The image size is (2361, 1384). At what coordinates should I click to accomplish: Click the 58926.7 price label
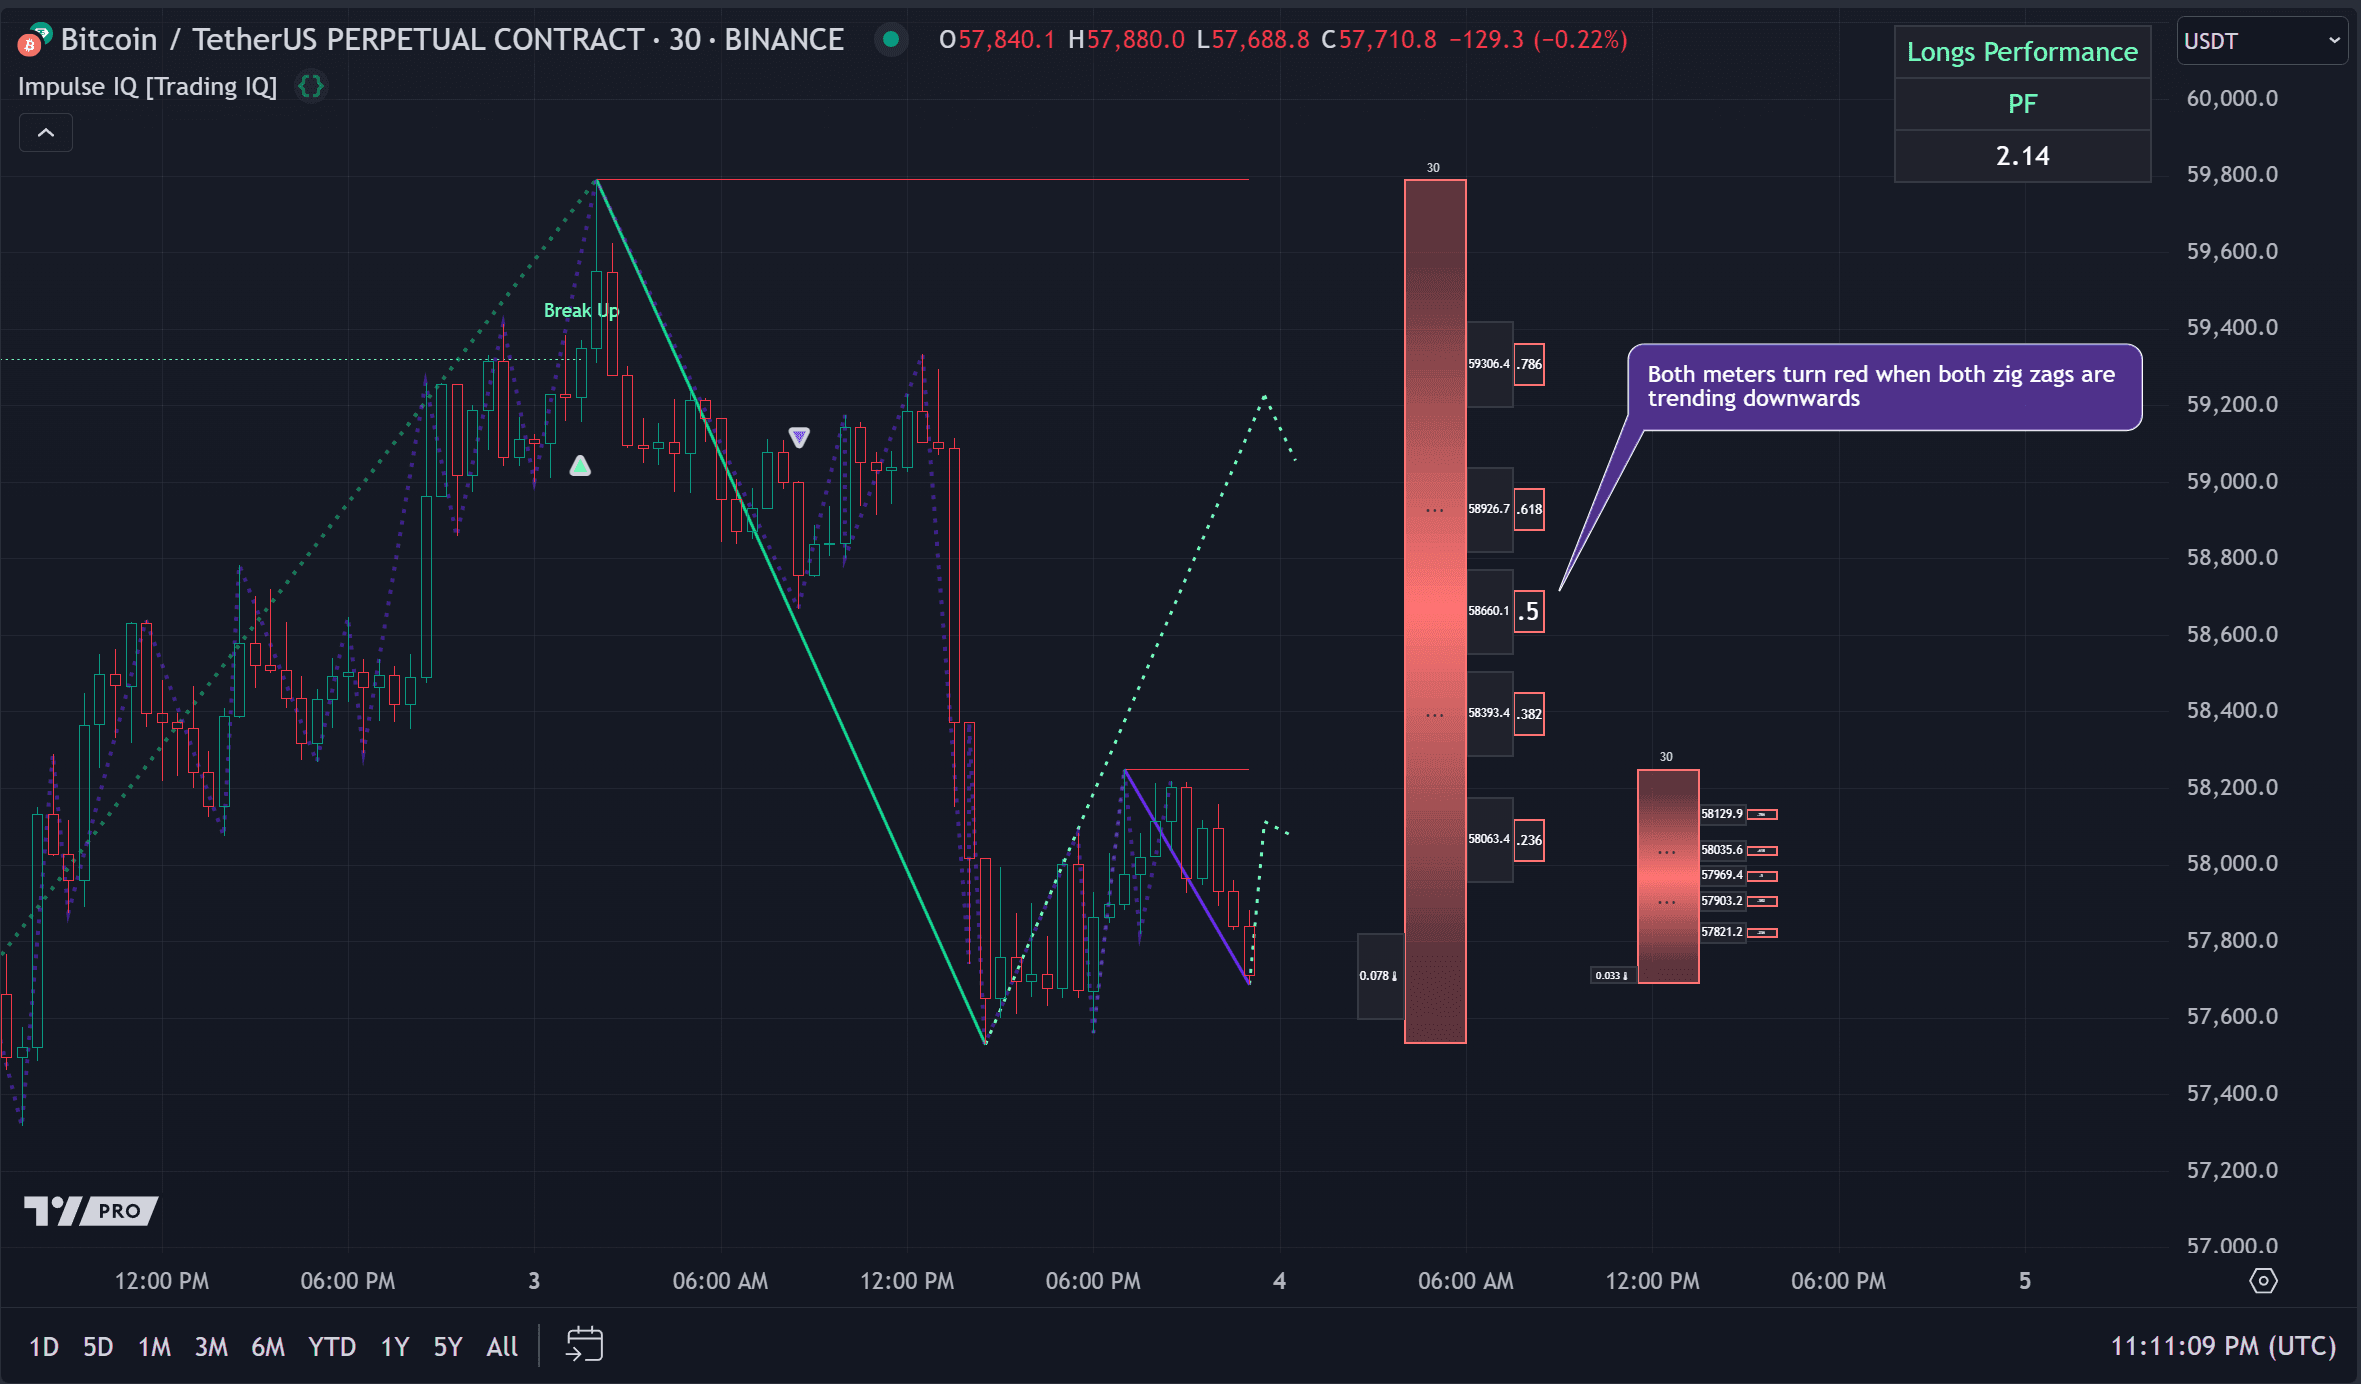(1489, 509)
